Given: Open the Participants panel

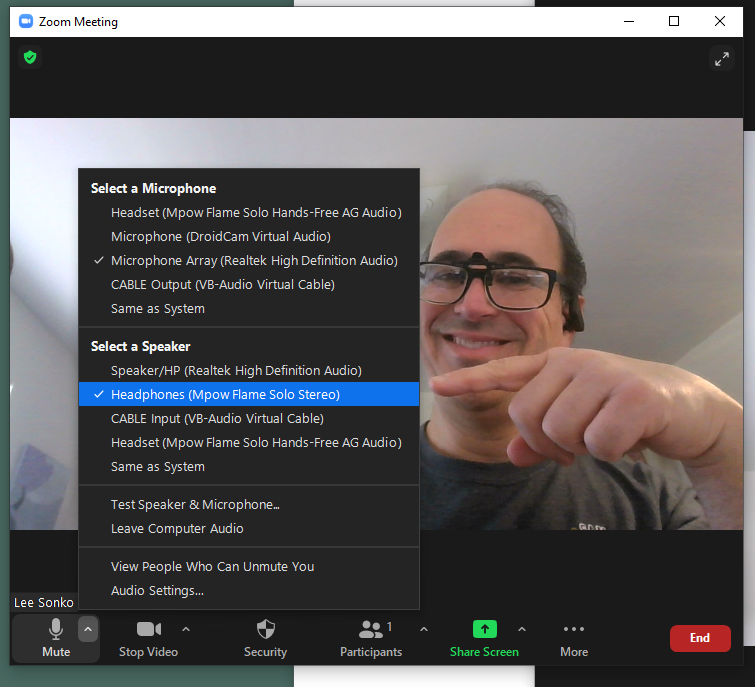Looking at the screenshot, I should click(x=371, y=638).
